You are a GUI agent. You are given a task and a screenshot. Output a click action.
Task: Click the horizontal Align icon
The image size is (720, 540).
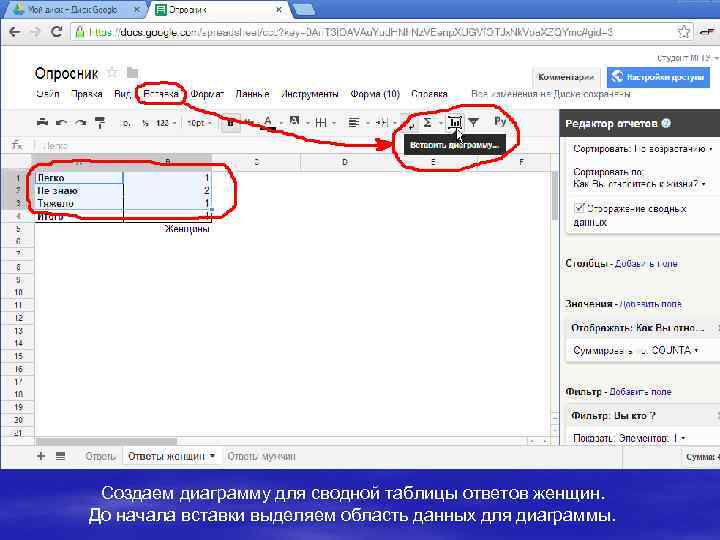point(354,123)
